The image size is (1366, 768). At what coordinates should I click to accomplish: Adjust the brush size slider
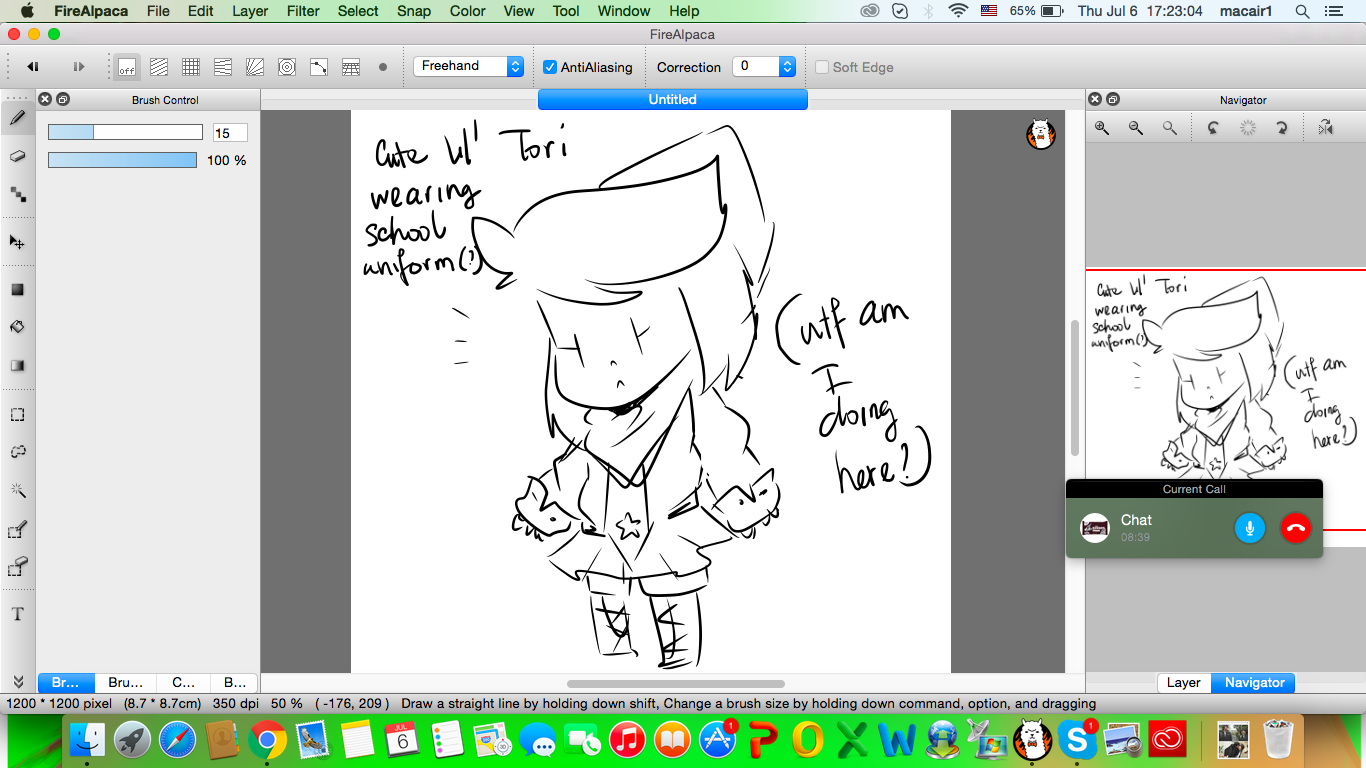124,132
